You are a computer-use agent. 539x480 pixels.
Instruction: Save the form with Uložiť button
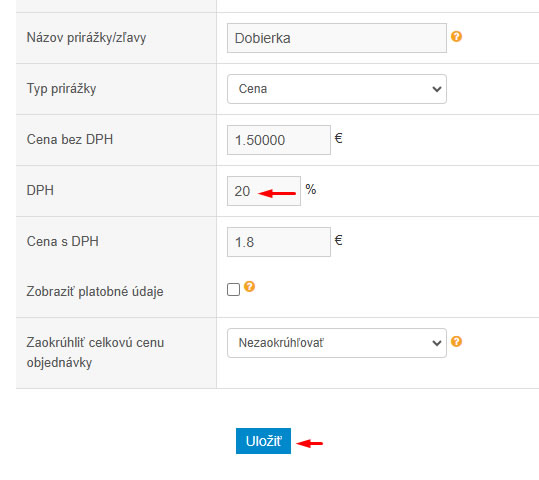click(x=263, y=441)
